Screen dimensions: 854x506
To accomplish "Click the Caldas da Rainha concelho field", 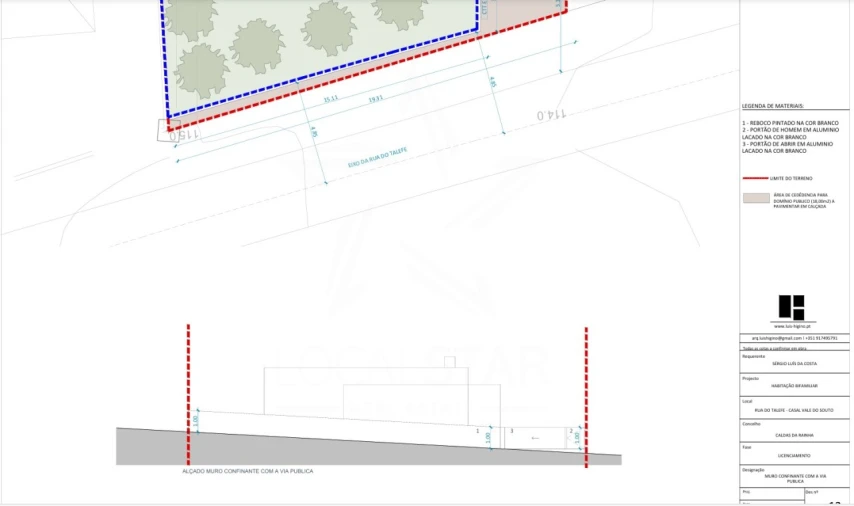I will click(794, 435).
